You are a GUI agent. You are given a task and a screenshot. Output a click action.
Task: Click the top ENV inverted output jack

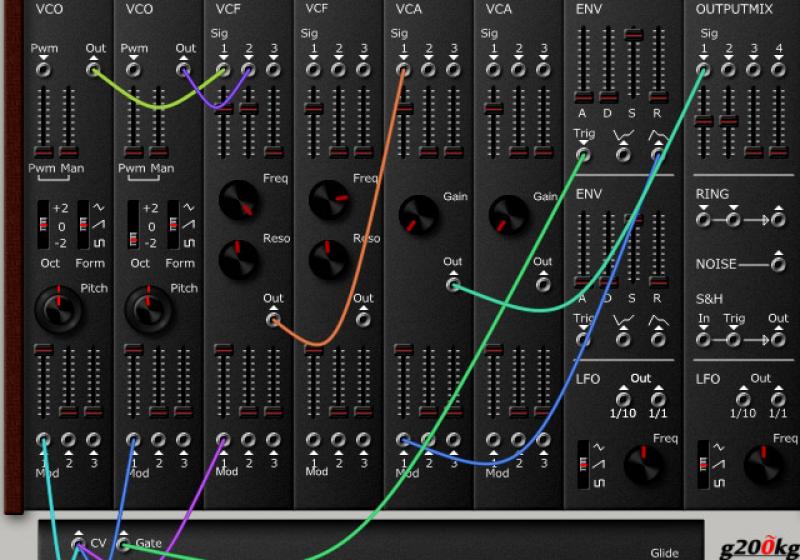tap(623, 154)
